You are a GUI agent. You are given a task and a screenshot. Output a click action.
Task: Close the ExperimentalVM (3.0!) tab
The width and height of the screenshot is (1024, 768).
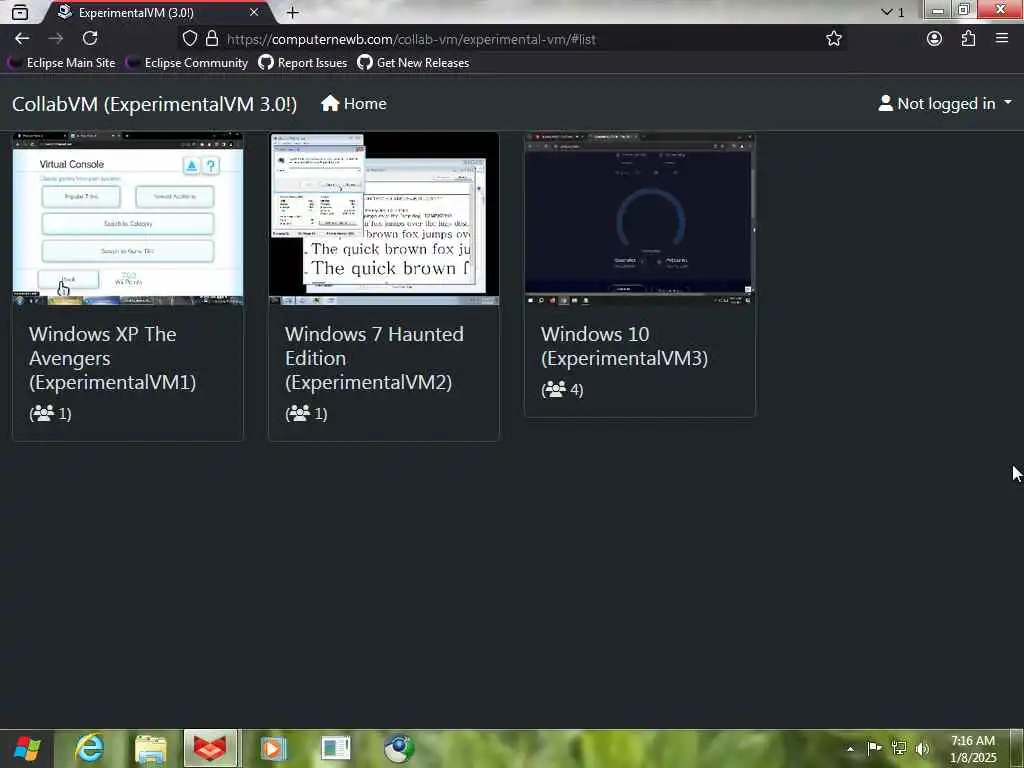(x=253, y=12)
